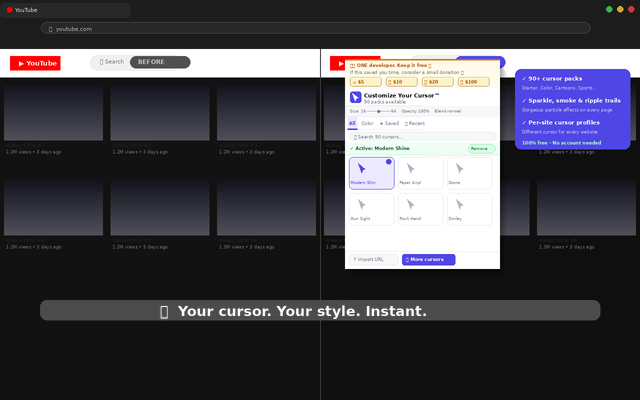The width and height of the screenshot is (640, 400).
Task: Click the Import URL button
Action: click(373, 260)
